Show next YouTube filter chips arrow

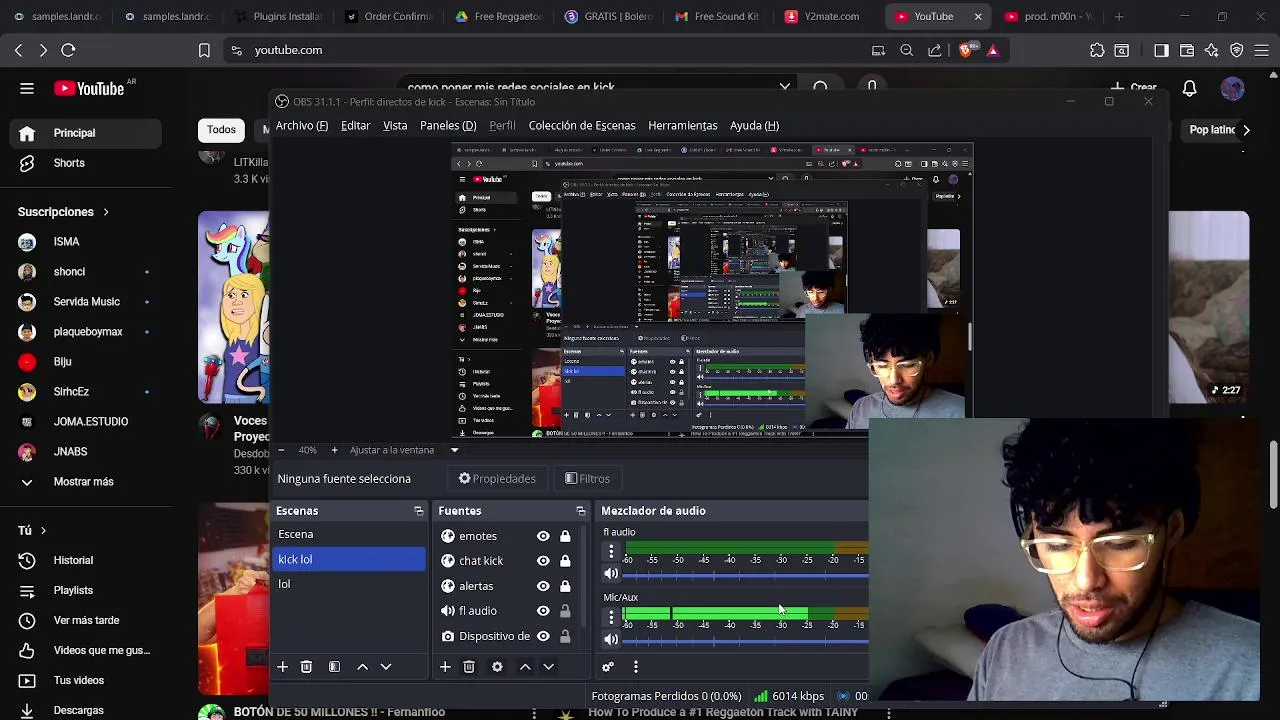1246,130
